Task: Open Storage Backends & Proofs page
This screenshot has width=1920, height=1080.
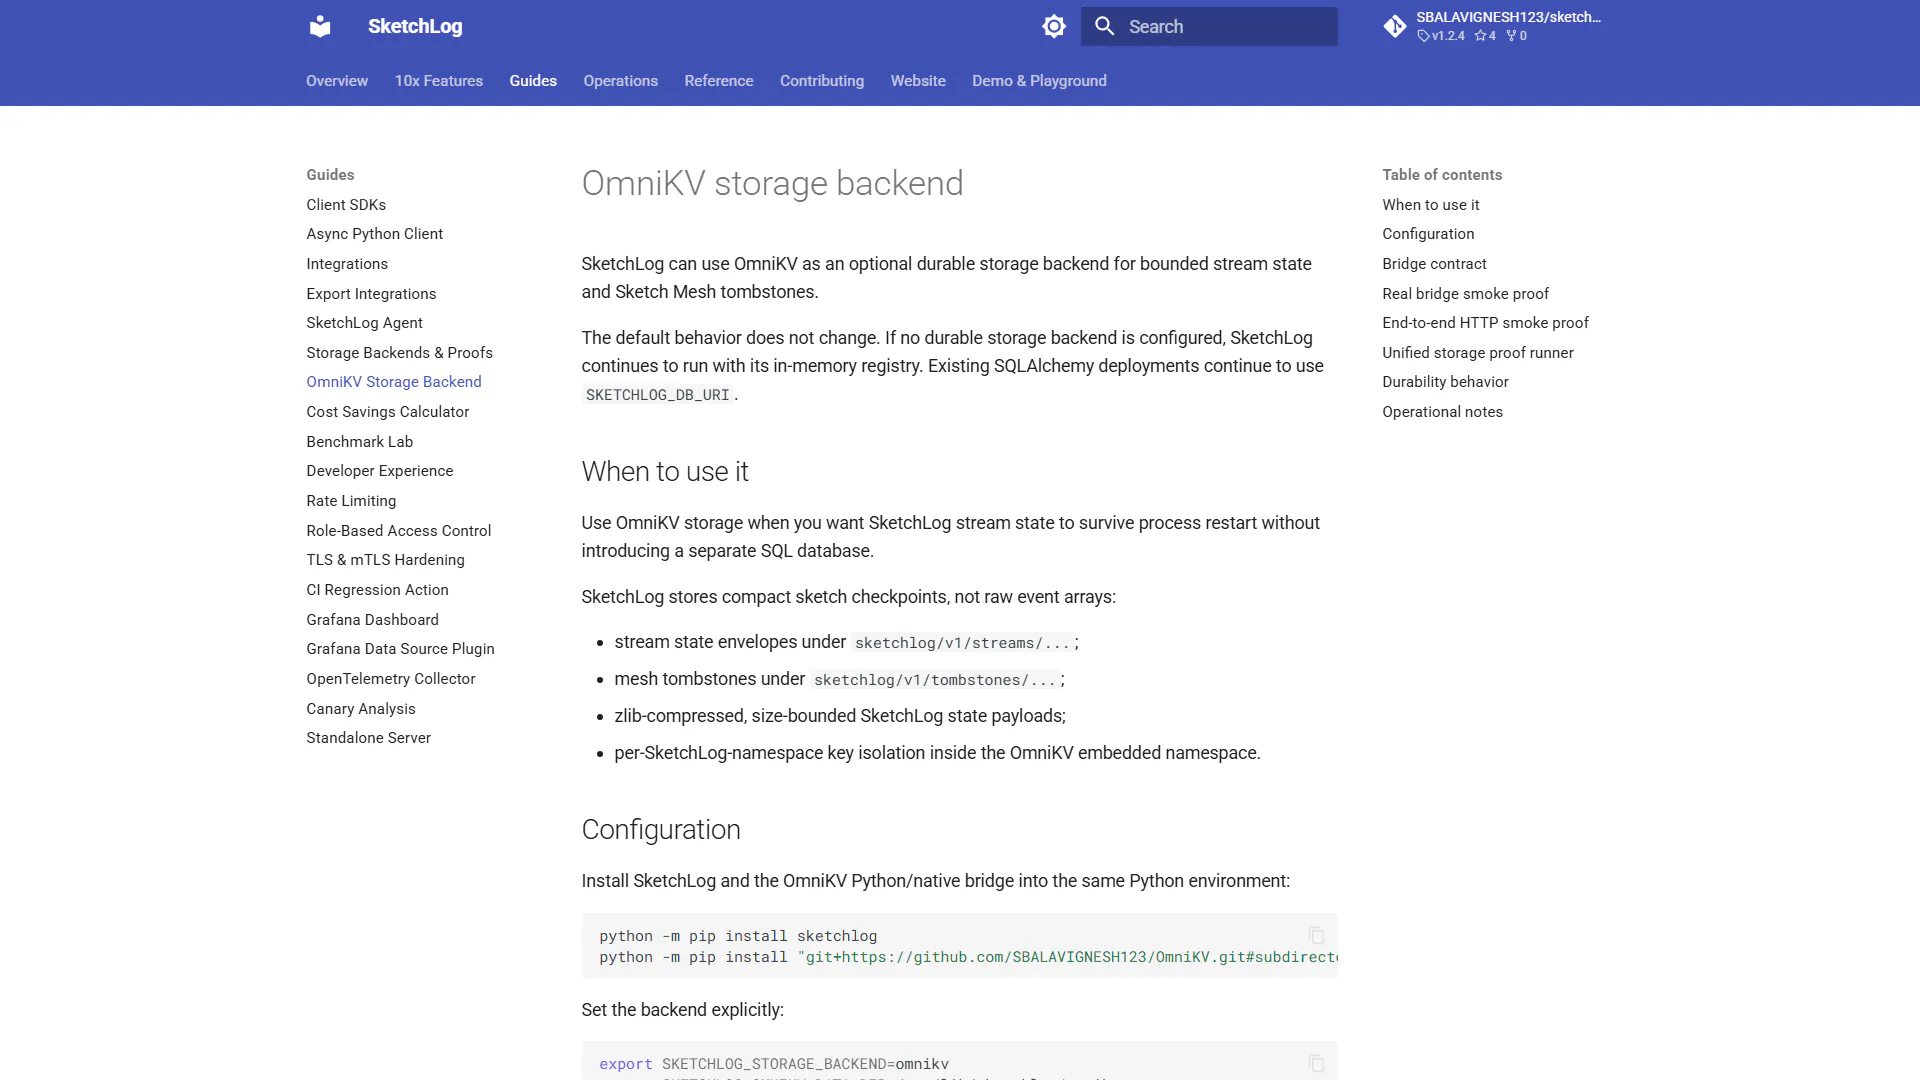Action: 400,352
